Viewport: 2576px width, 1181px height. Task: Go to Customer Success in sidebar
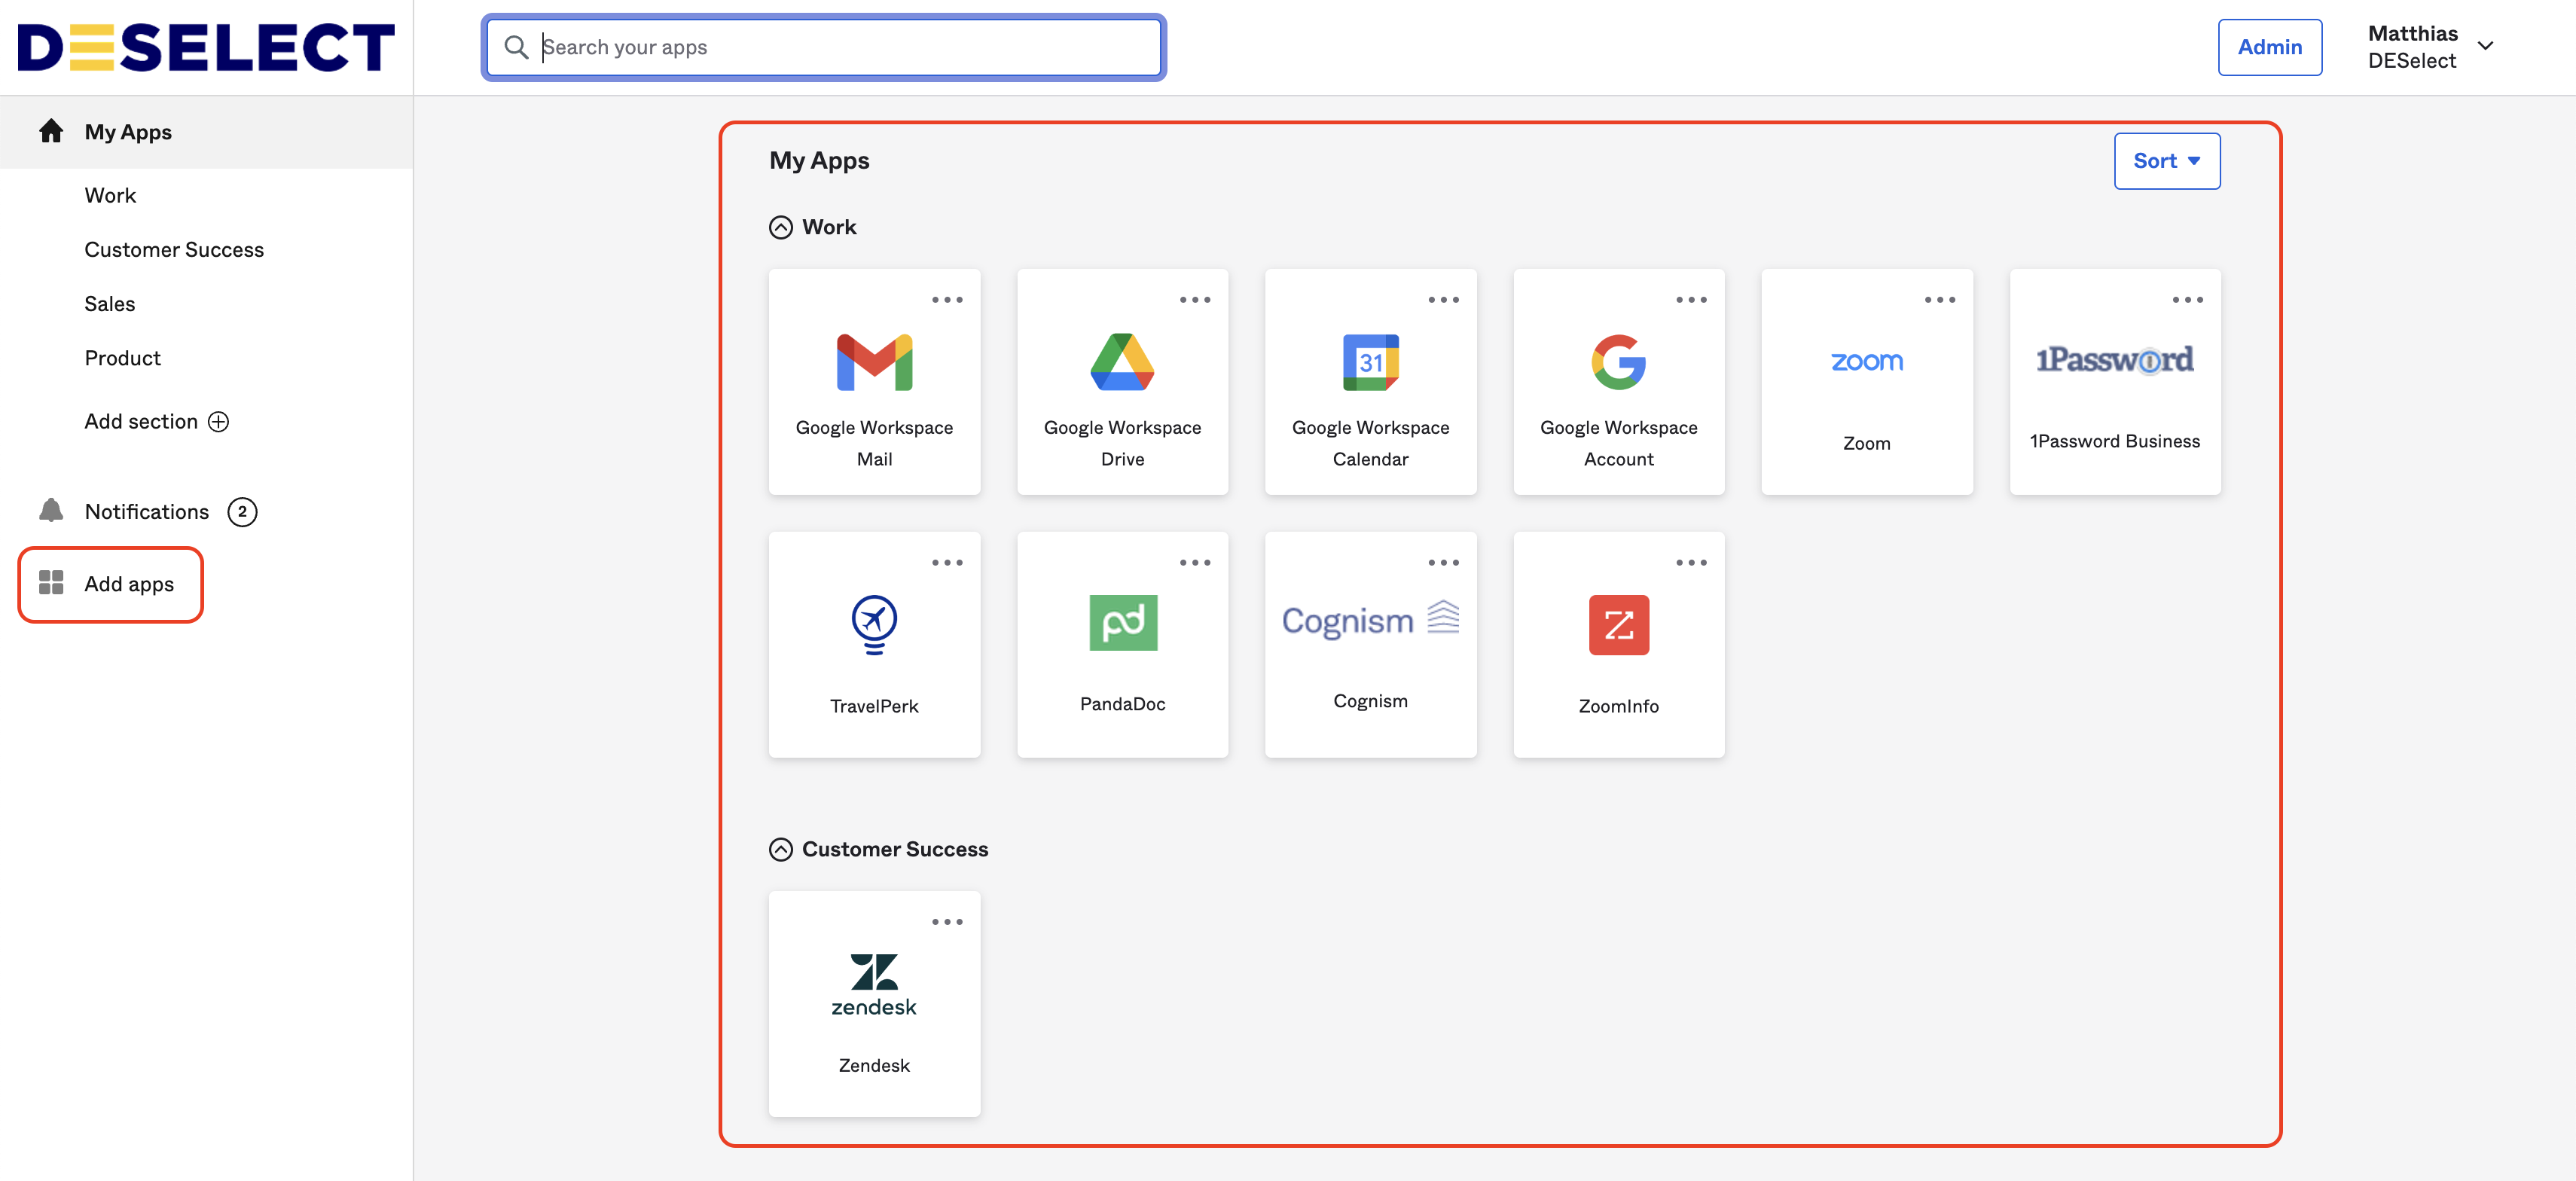point(174,250)
